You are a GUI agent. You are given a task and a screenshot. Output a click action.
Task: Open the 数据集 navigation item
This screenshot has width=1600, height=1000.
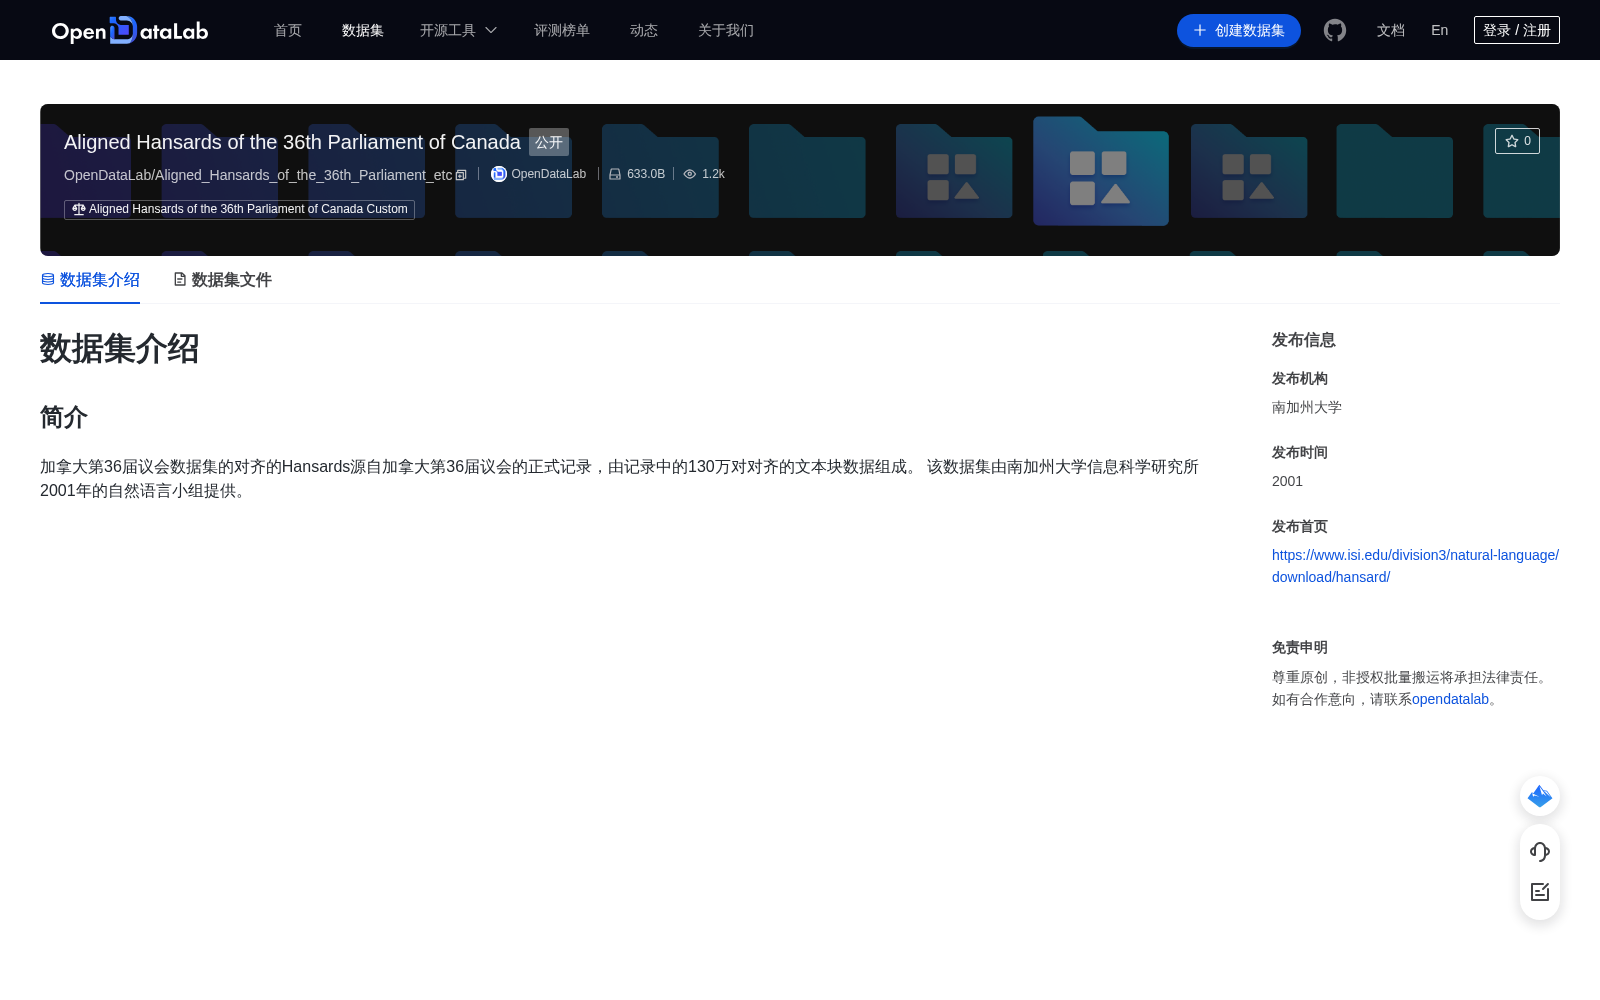coord(363,30)
